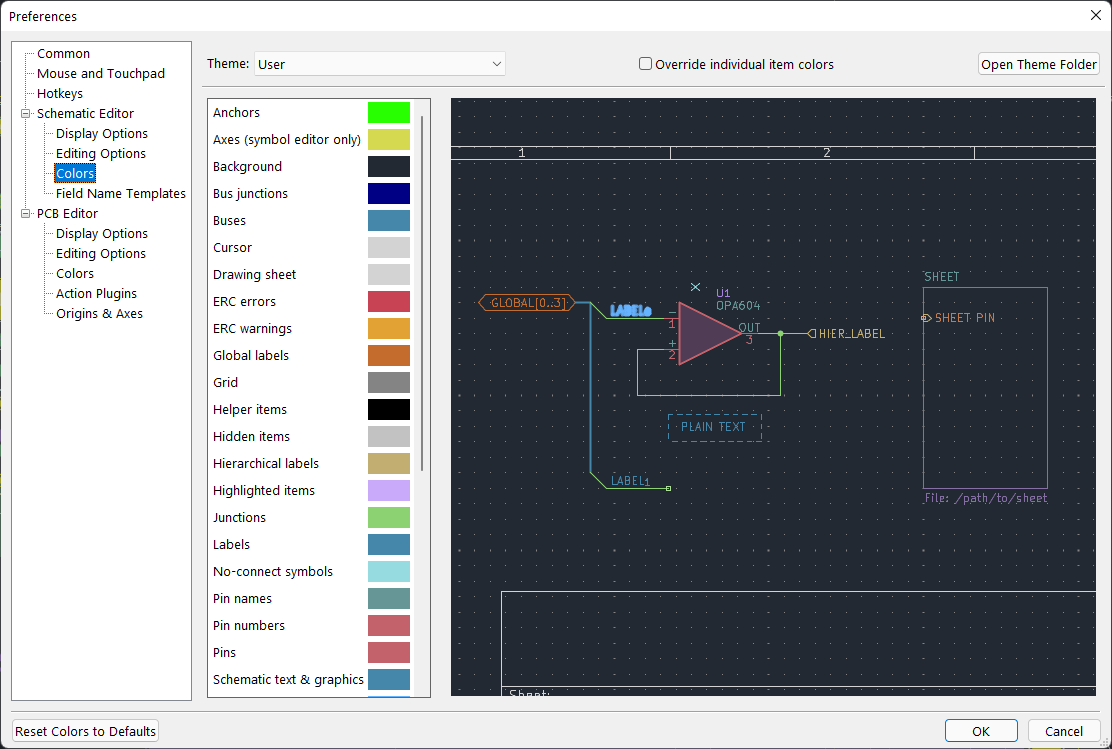Change Schematic text & graphics swatch

[x=389, y=679]
